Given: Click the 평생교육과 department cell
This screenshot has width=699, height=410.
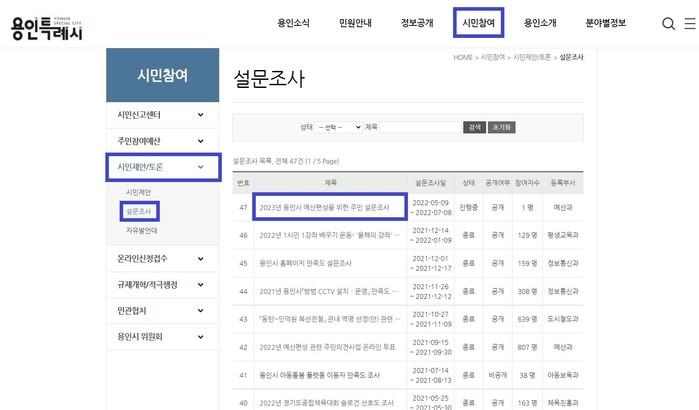Looking at the screenshot, I should point(563,235).
